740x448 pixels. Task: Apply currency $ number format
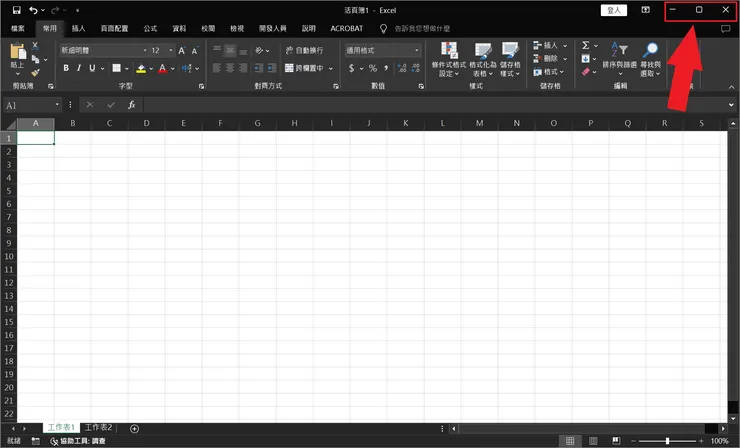pos(351,68)
